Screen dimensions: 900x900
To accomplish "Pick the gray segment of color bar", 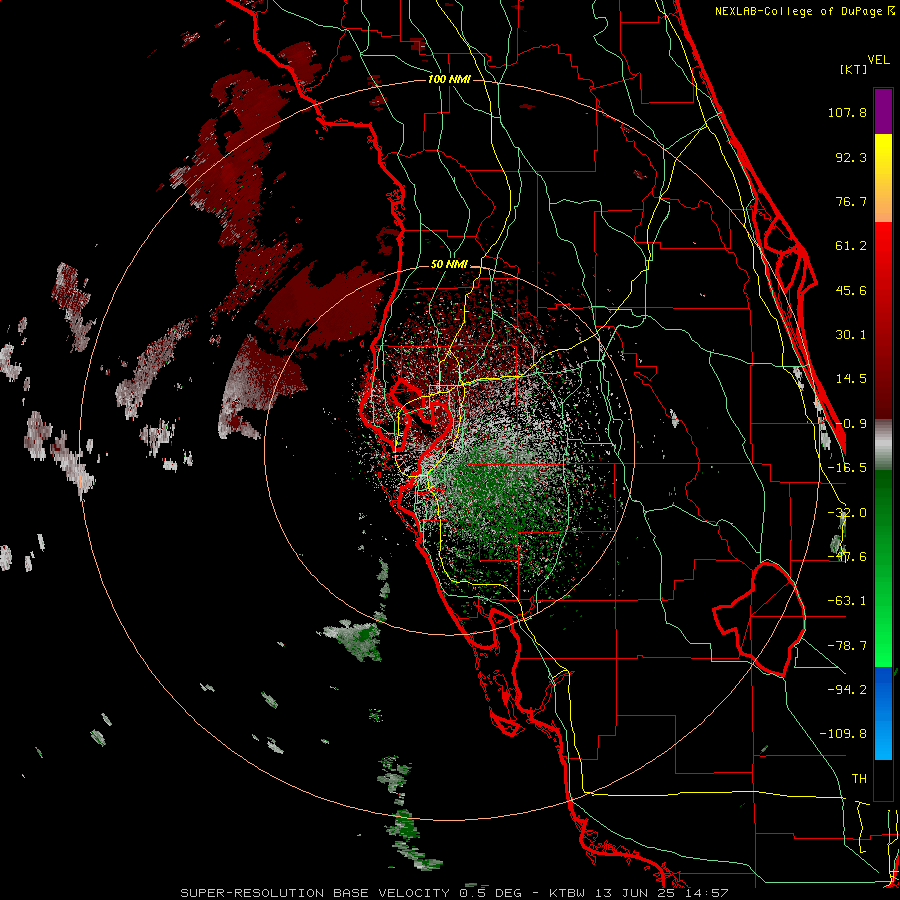I will point(883,445).
